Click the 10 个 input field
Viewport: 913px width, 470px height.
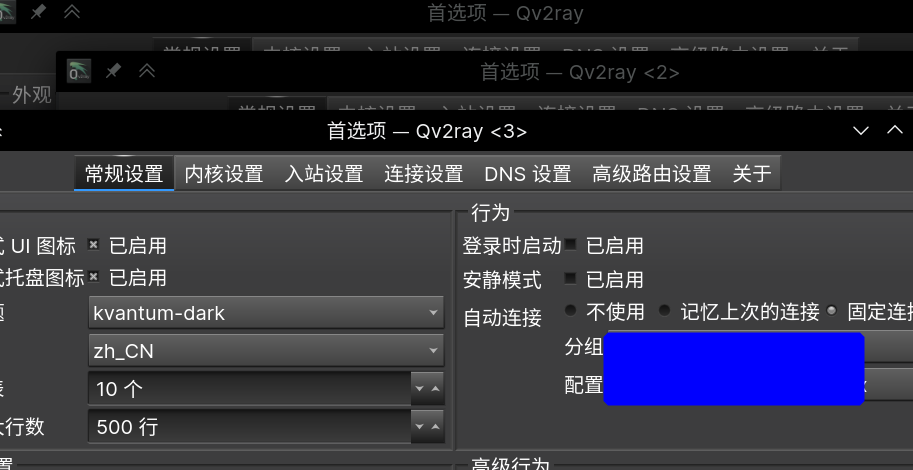(250, 388)
